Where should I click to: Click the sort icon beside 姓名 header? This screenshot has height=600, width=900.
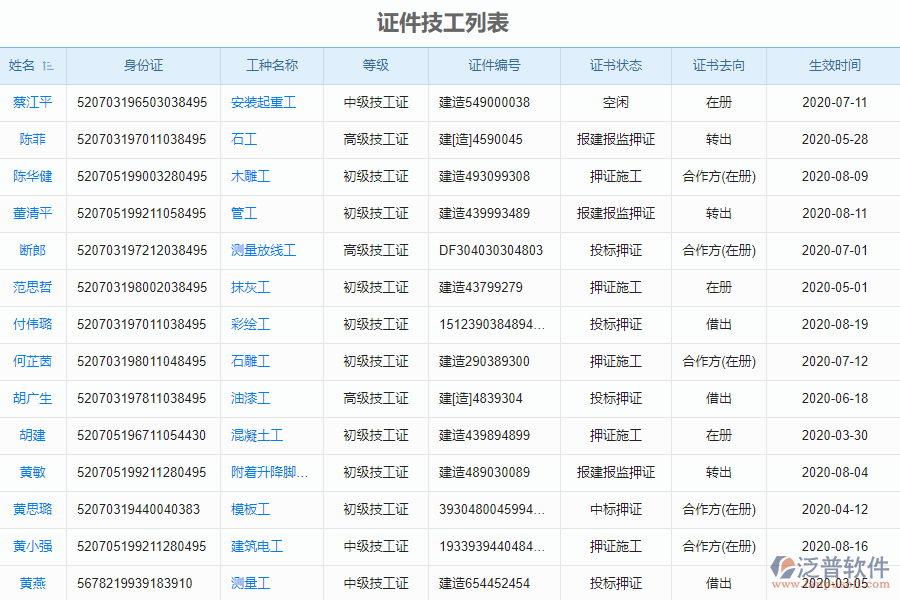(46, 65)
